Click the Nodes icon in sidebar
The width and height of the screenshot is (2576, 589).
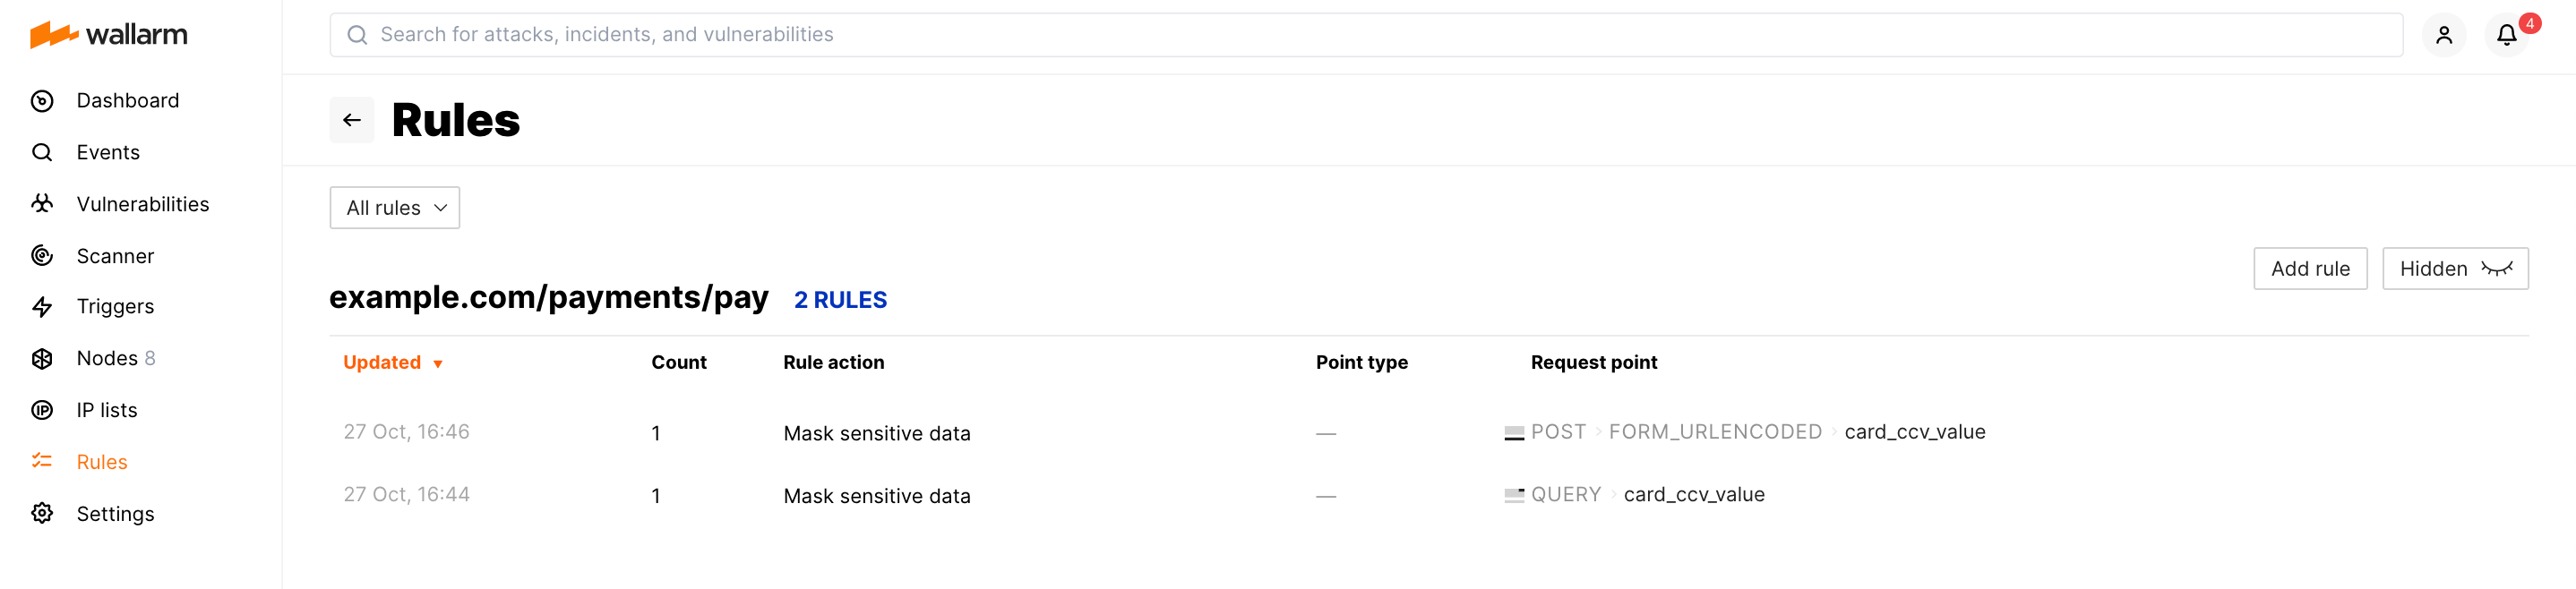(x=42, y=359)
